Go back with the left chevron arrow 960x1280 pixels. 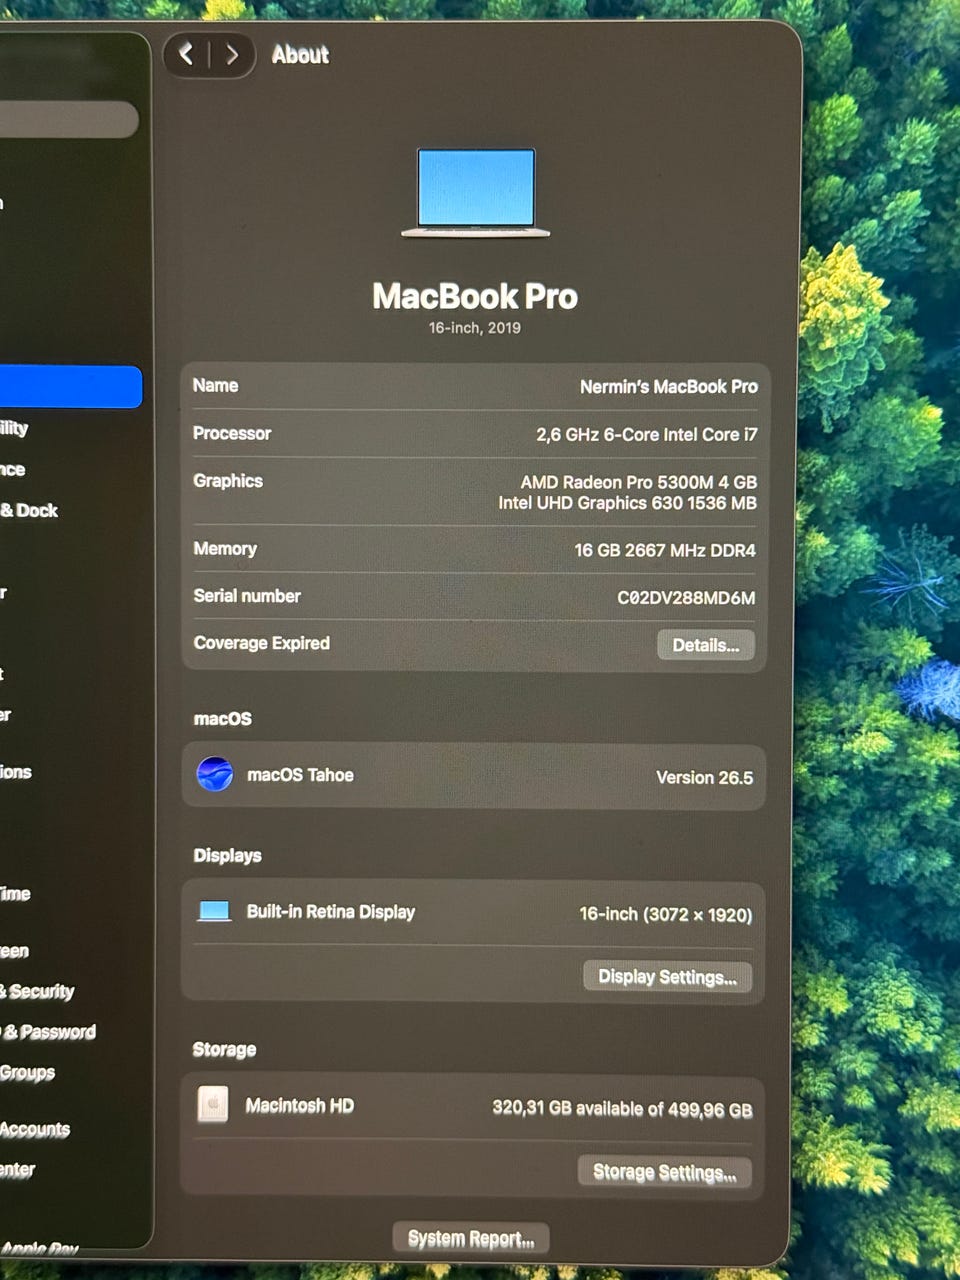(x=186, y=54)
